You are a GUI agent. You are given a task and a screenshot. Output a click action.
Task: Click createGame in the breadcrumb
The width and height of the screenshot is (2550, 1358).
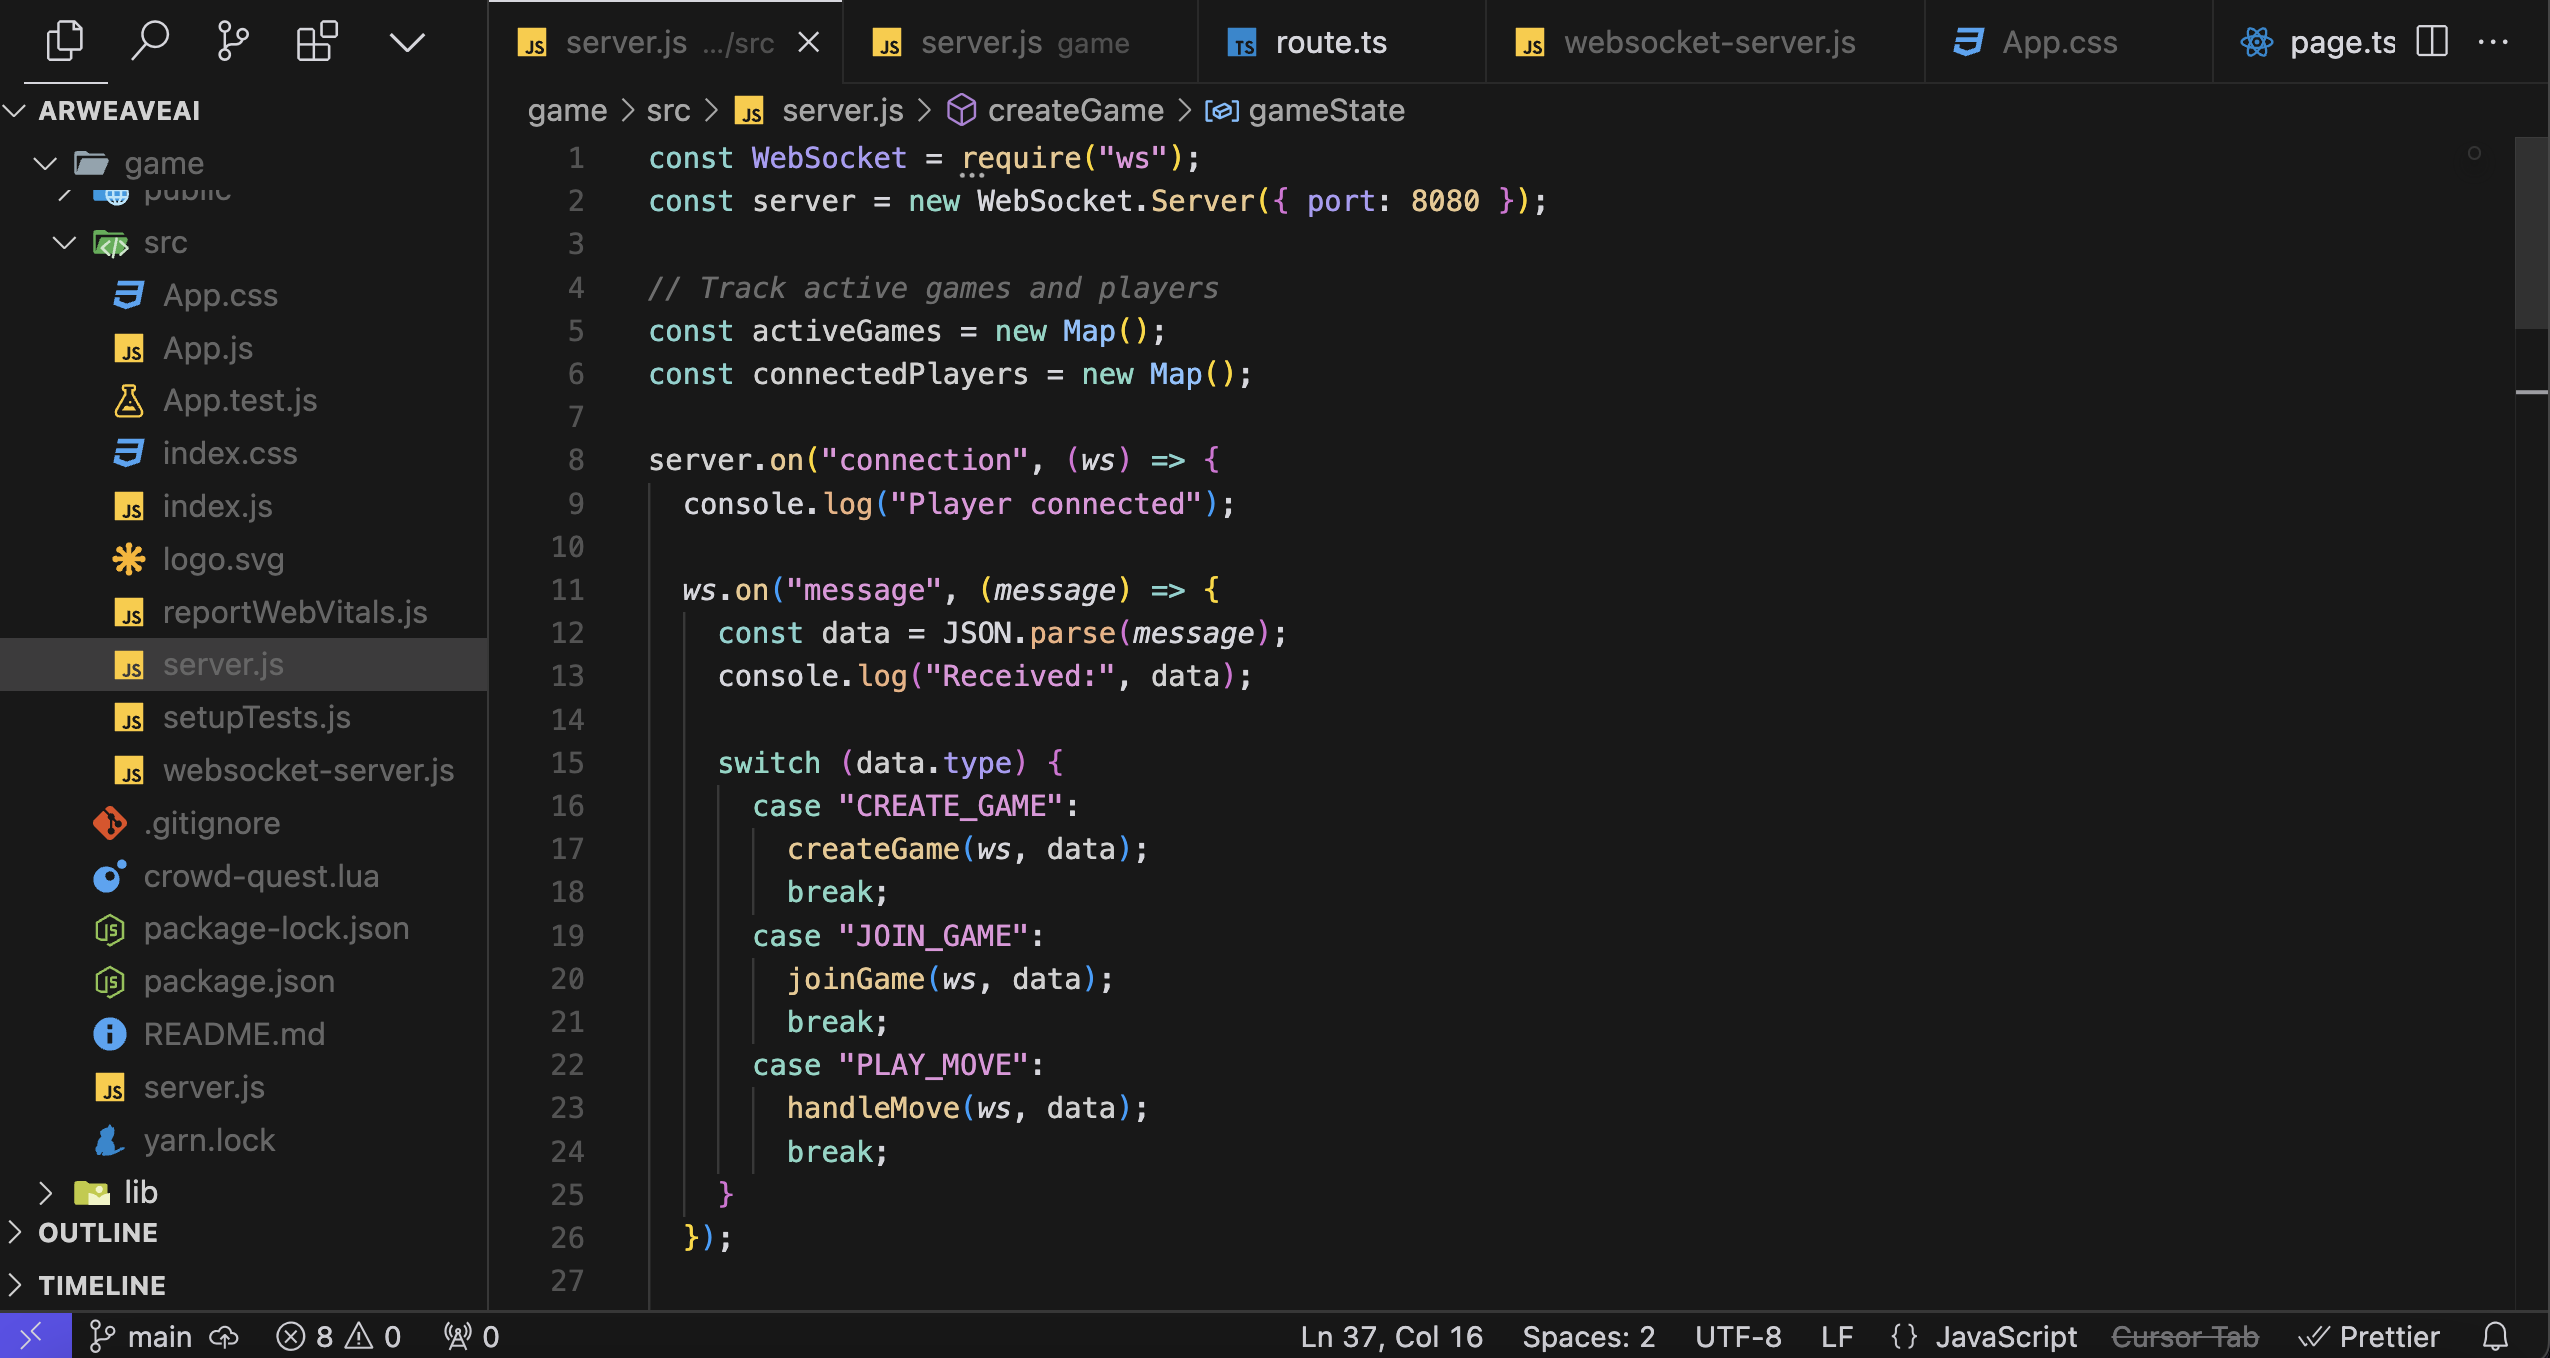[1075, 110]
